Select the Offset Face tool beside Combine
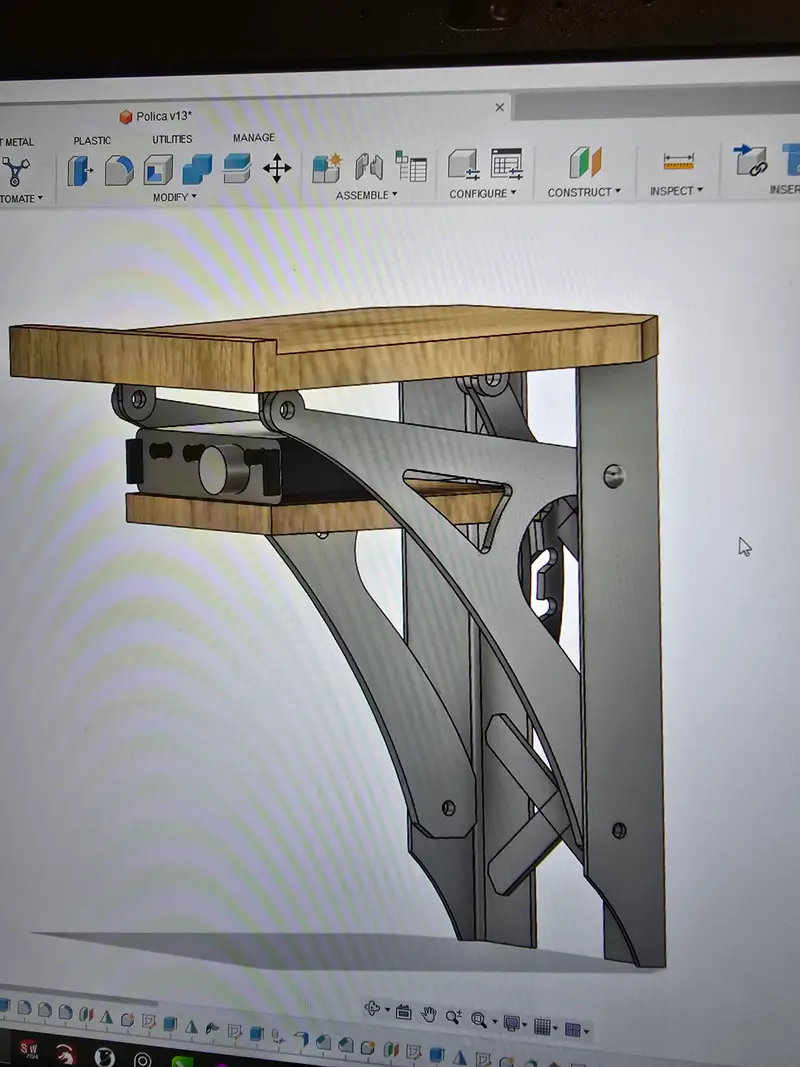The image size is (800, 1067). pos(237,168)
